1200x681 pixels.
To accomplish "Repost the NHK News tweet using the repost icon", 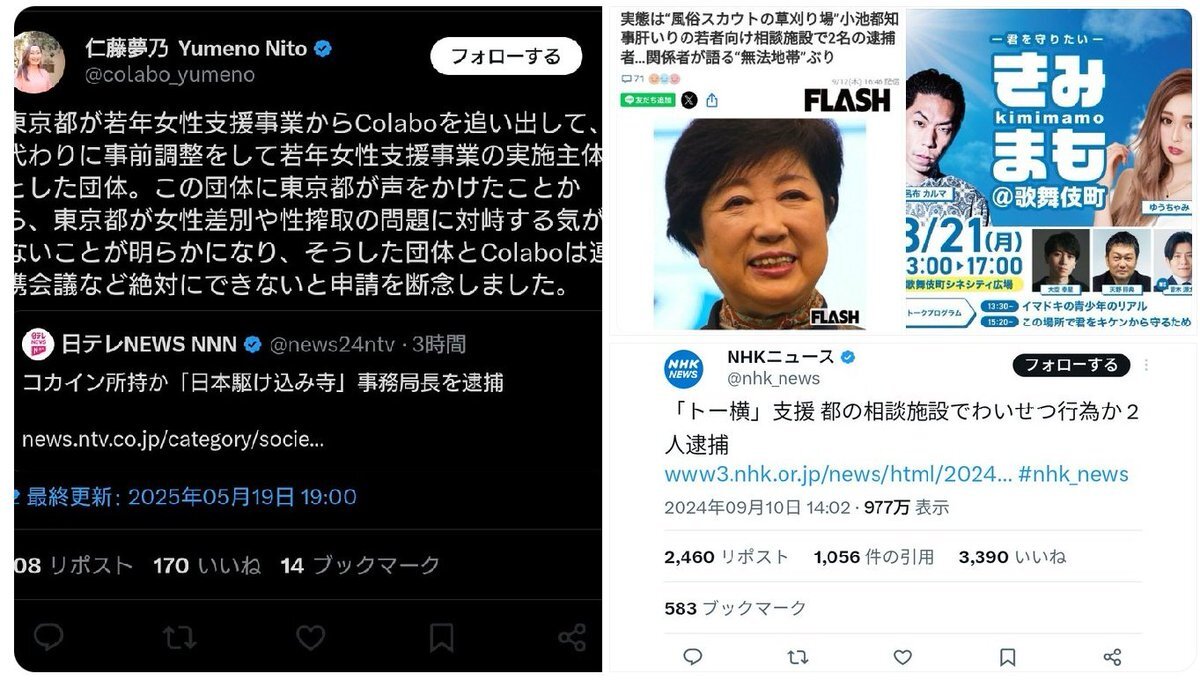I will [797, 657].
